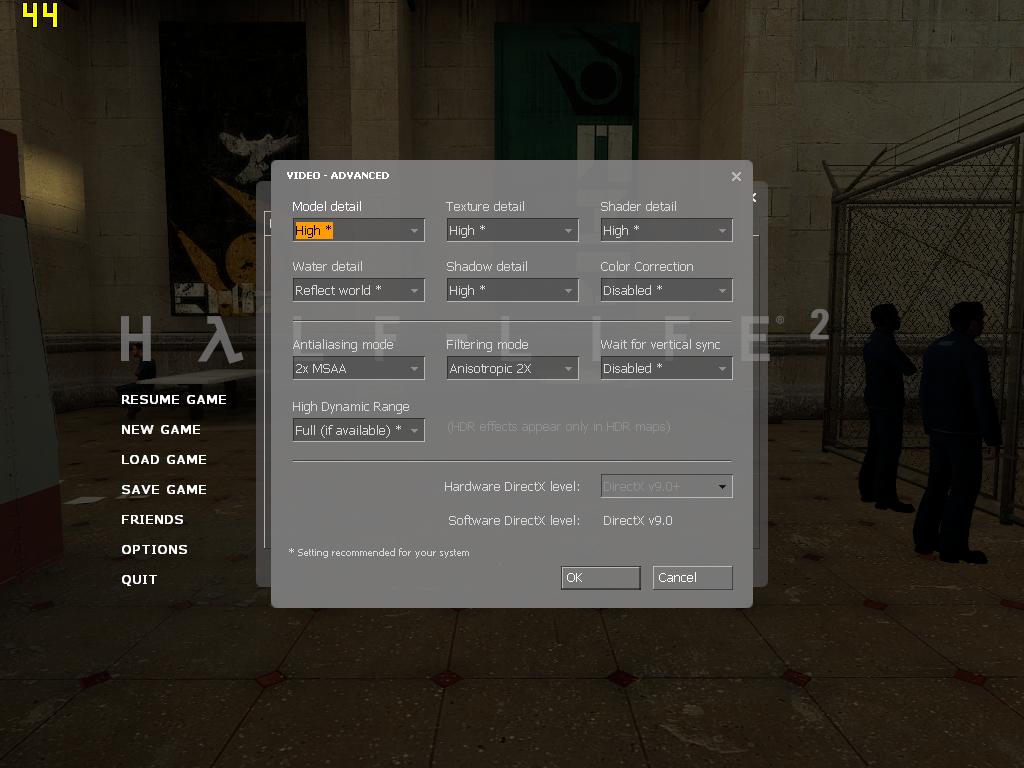Click the HDR effects hint text
This screenshot has width=1024, height=768.
pos(559,427)
